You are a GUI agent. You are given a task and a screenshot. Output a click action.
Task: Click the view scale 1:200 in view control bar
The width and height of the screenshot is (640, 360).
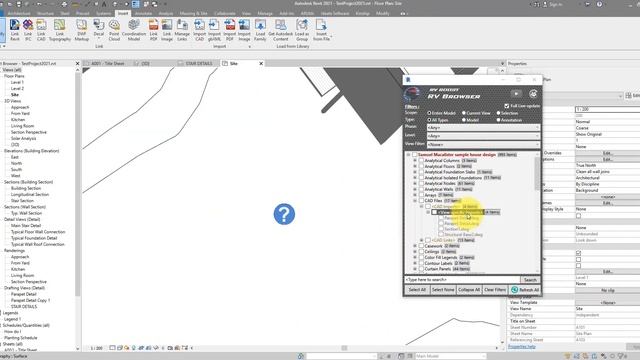point(96,348)
